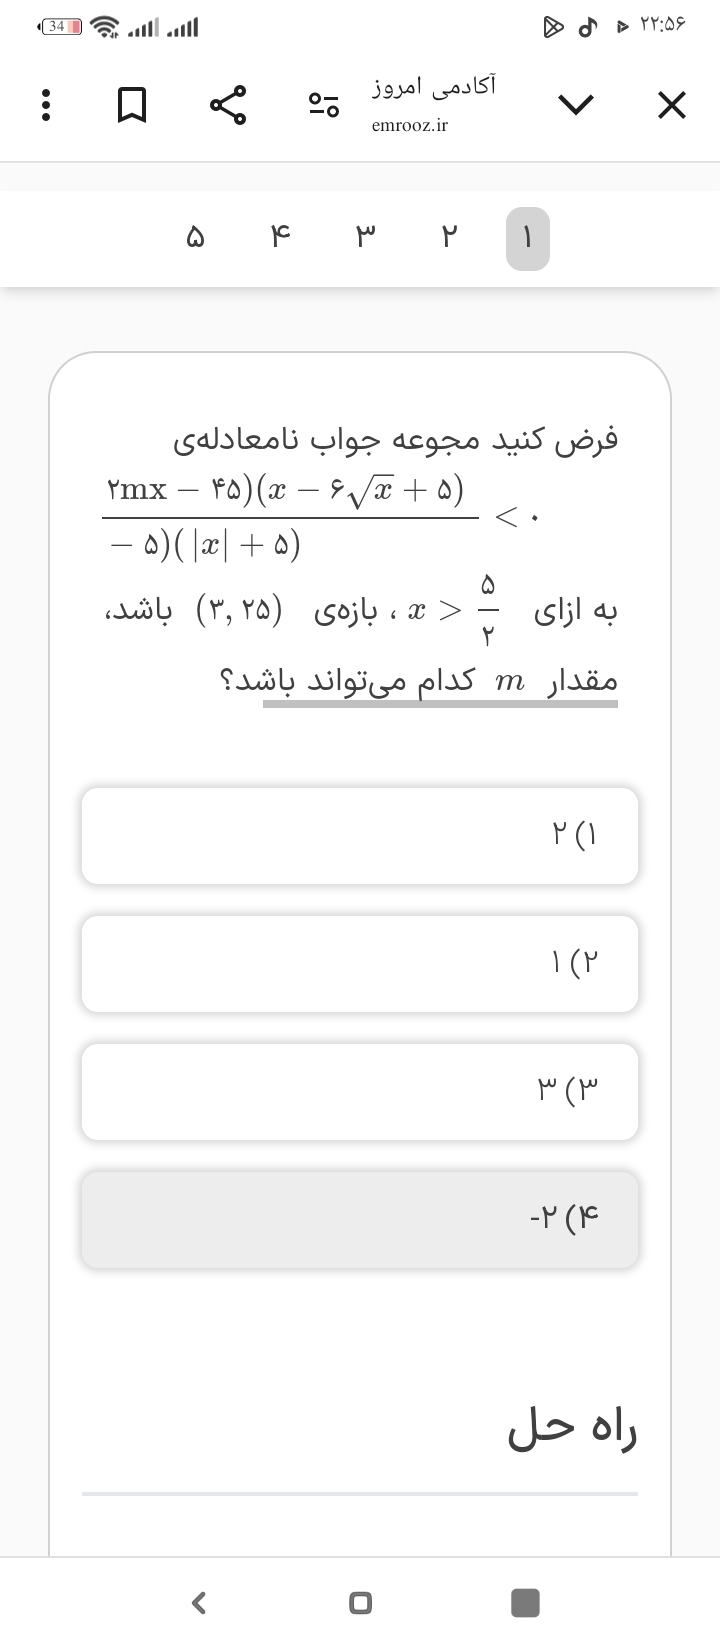Switch to question tab ۳
The image size is (720, 1650).
[366, 239]
